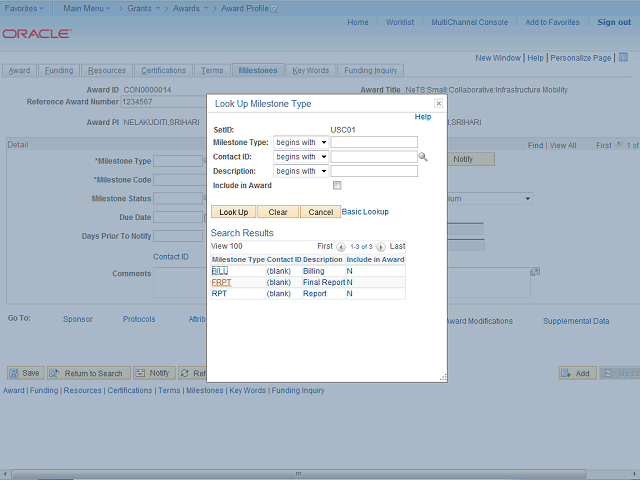Cancel the milestone type lookup

pos(320,212)
